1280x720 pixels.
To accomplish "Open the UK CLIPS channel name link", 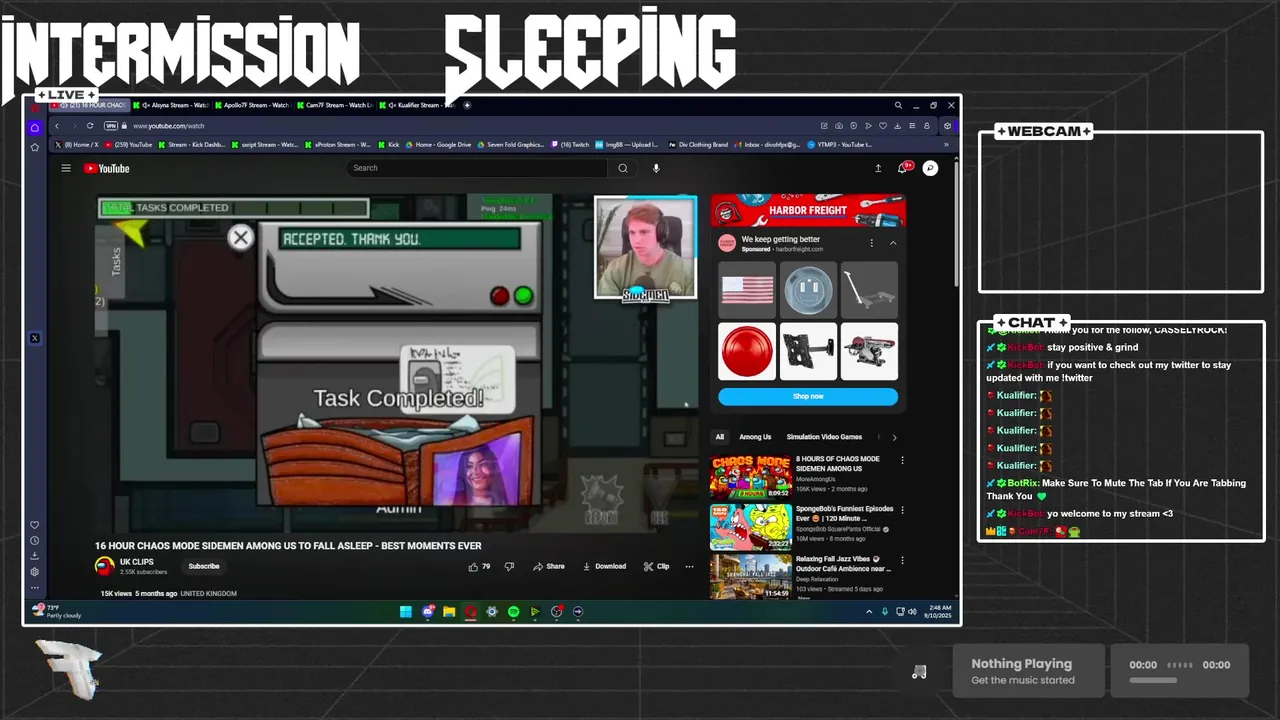I will (137, 562).
